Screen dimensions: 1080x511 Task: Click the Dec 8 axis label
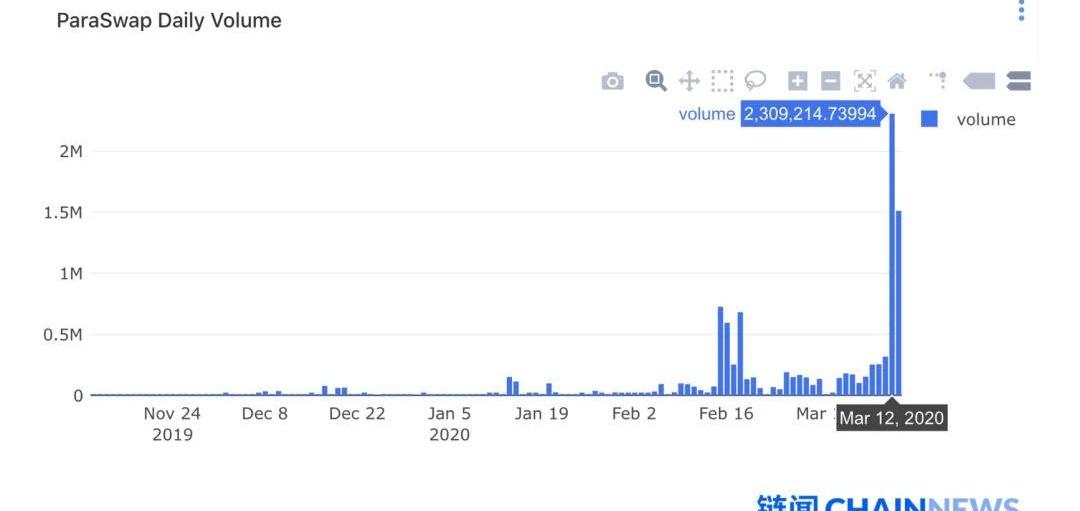click(265, 414)
